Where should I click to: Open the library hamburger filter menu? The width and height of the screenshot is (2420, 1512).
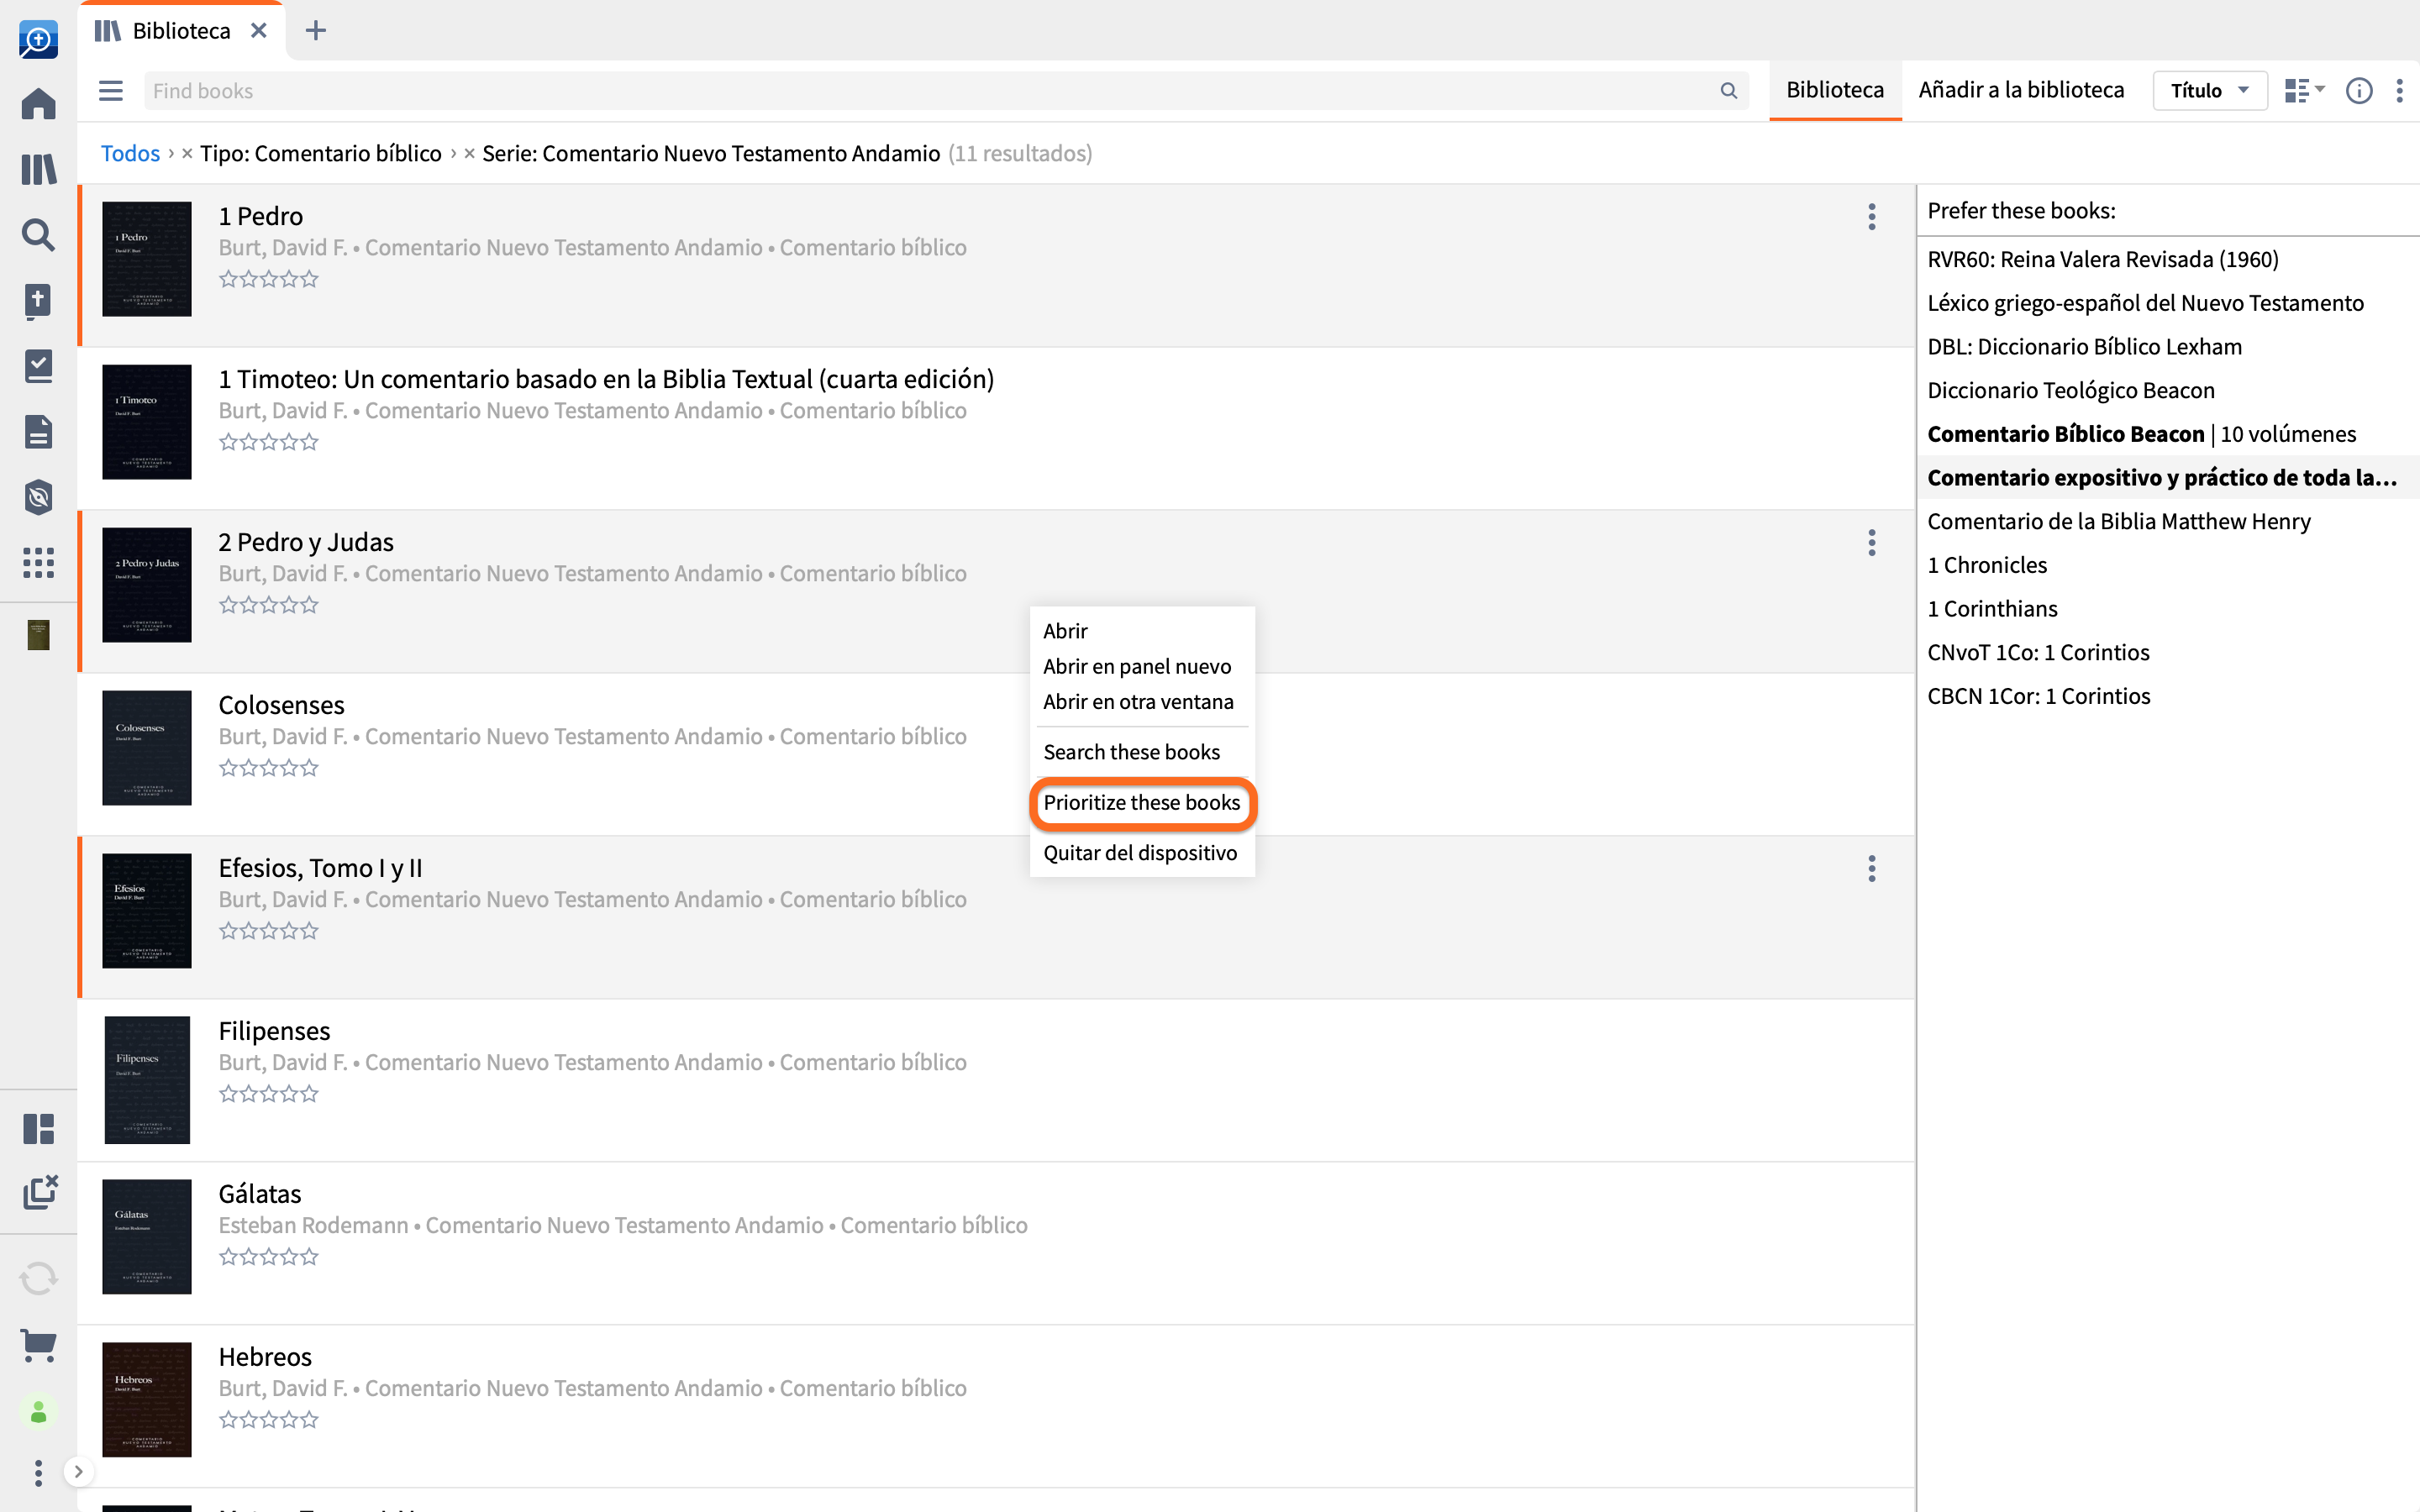coord(111,91)
